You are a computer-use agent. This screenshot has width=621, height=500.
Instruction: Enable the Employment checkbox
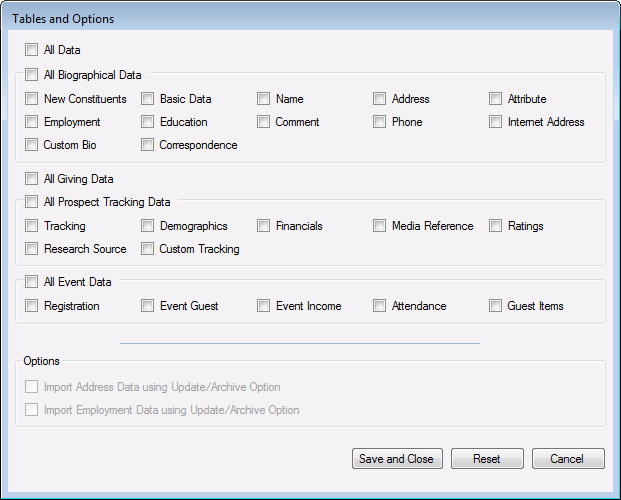pos(31,122)
